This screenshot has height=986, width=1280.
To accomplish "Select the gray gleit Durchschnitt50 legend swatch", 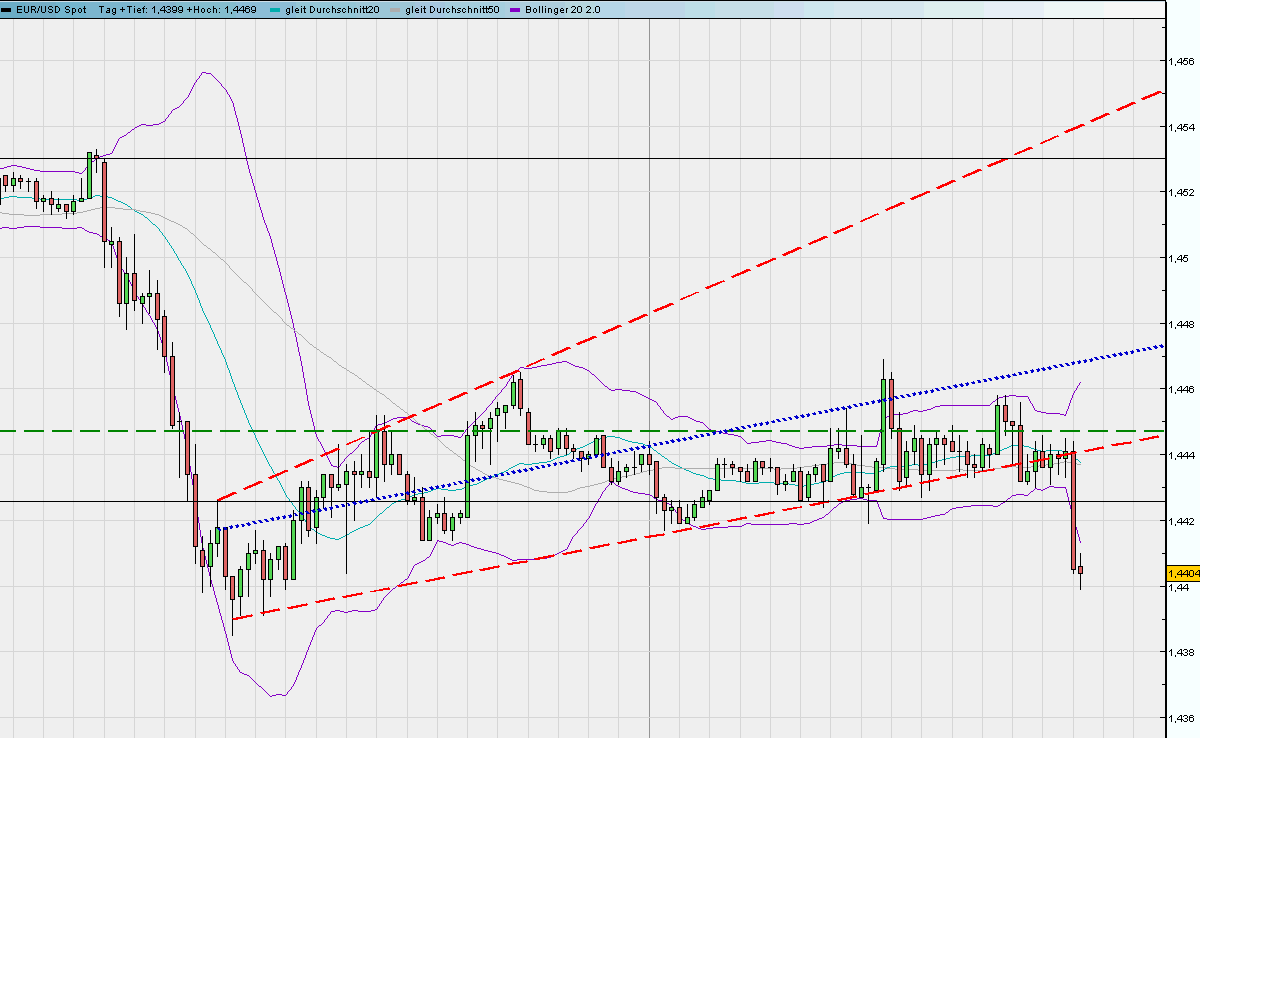I will 397,9.
